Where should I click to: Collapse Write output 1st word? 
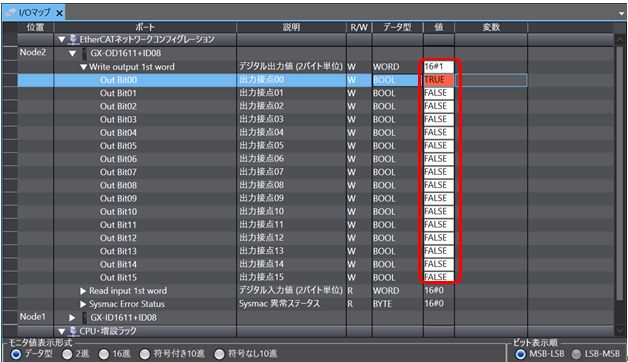click(83, 67)
